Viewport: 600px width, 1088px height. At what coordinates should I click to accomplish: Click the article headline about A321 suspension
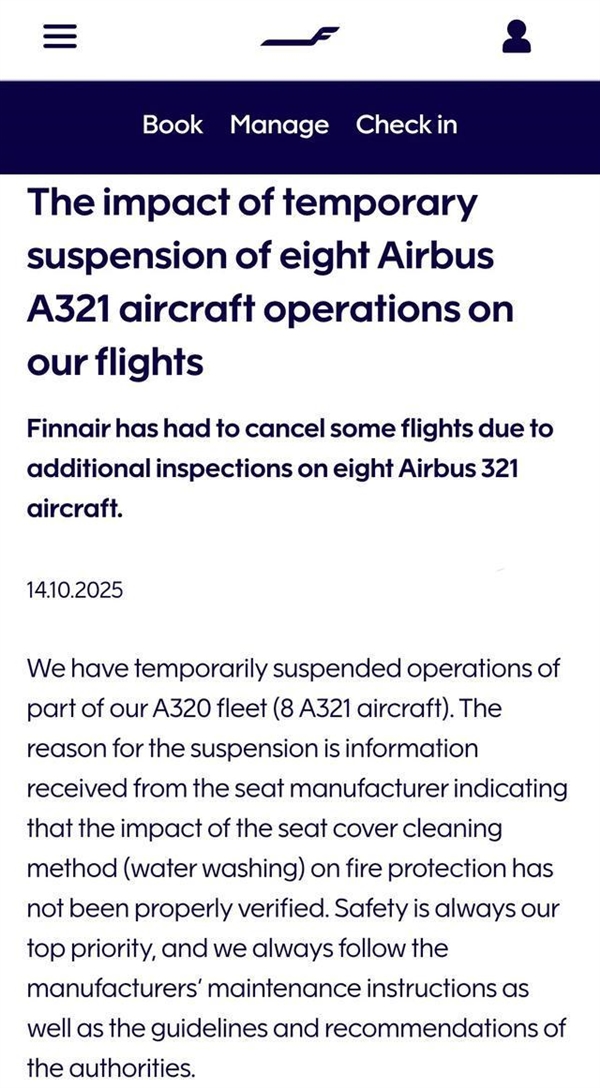270,282
